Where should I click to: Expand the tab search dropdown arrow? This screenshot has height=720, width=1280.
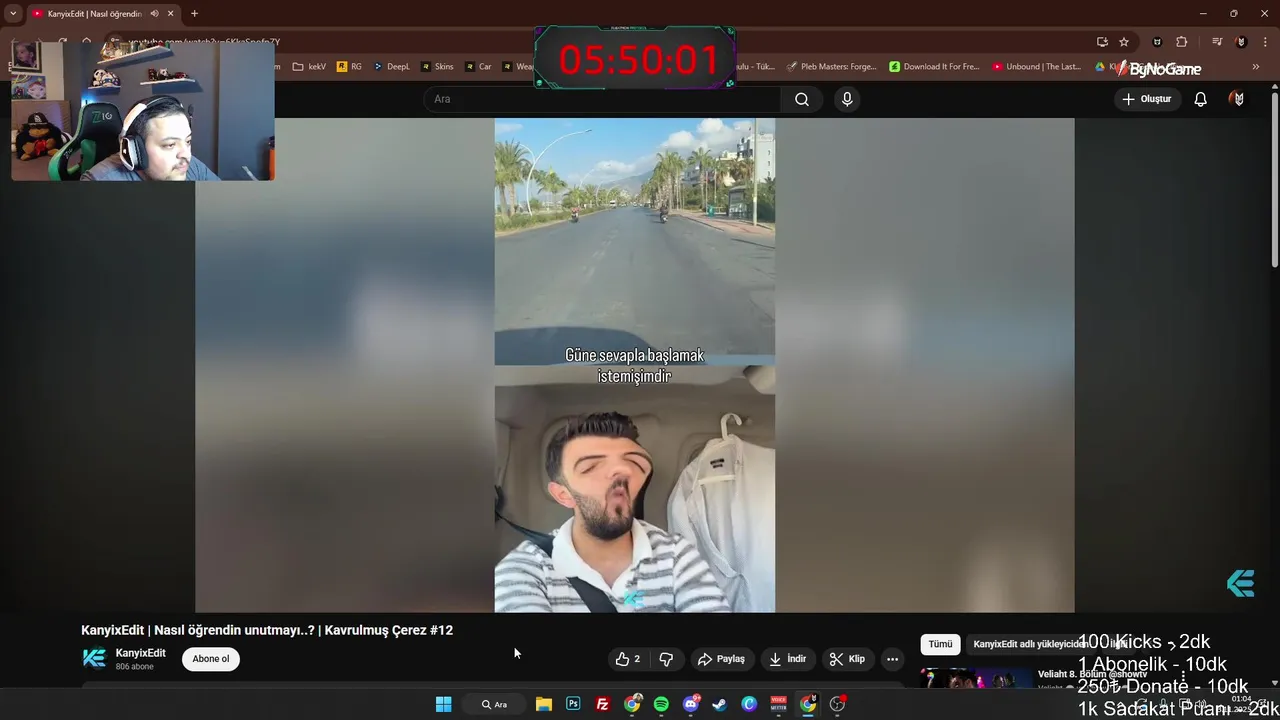[13, 14]
